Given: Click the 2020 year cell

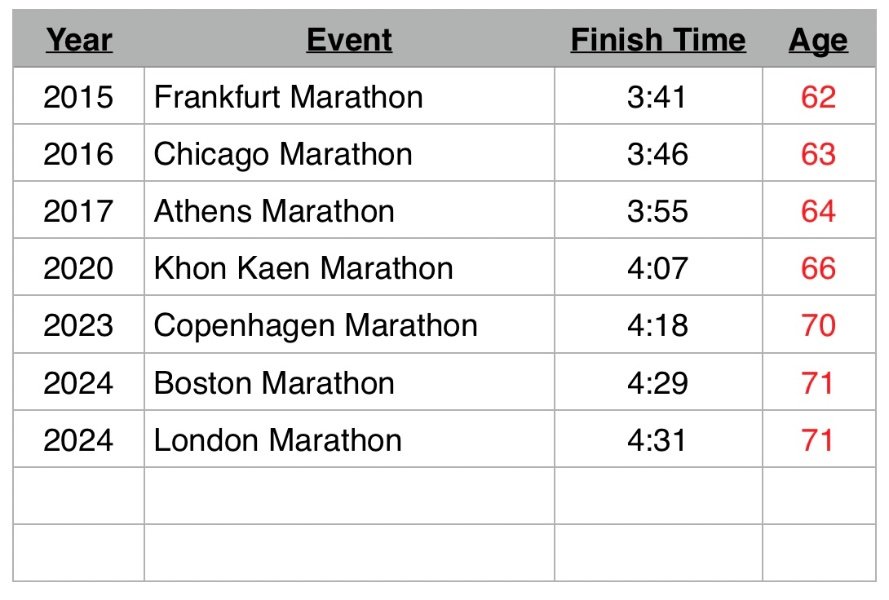Looking at the screenshot, I should point(79,268).
